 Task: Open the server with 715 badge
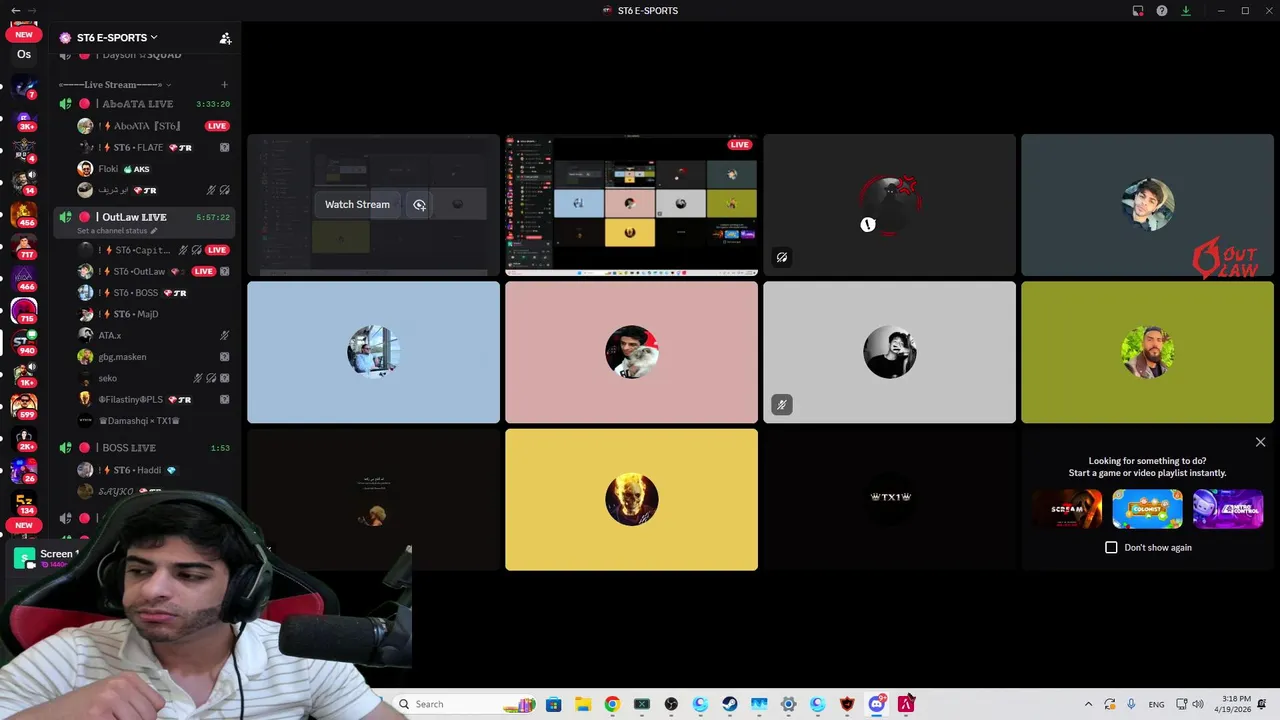(24, 311)
